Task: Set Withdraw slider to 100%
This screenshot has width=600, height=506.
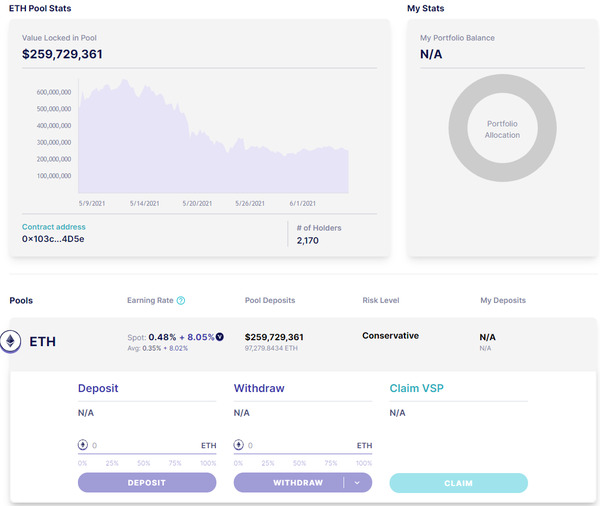Action: pyautogui.click(x=364, y=463)
